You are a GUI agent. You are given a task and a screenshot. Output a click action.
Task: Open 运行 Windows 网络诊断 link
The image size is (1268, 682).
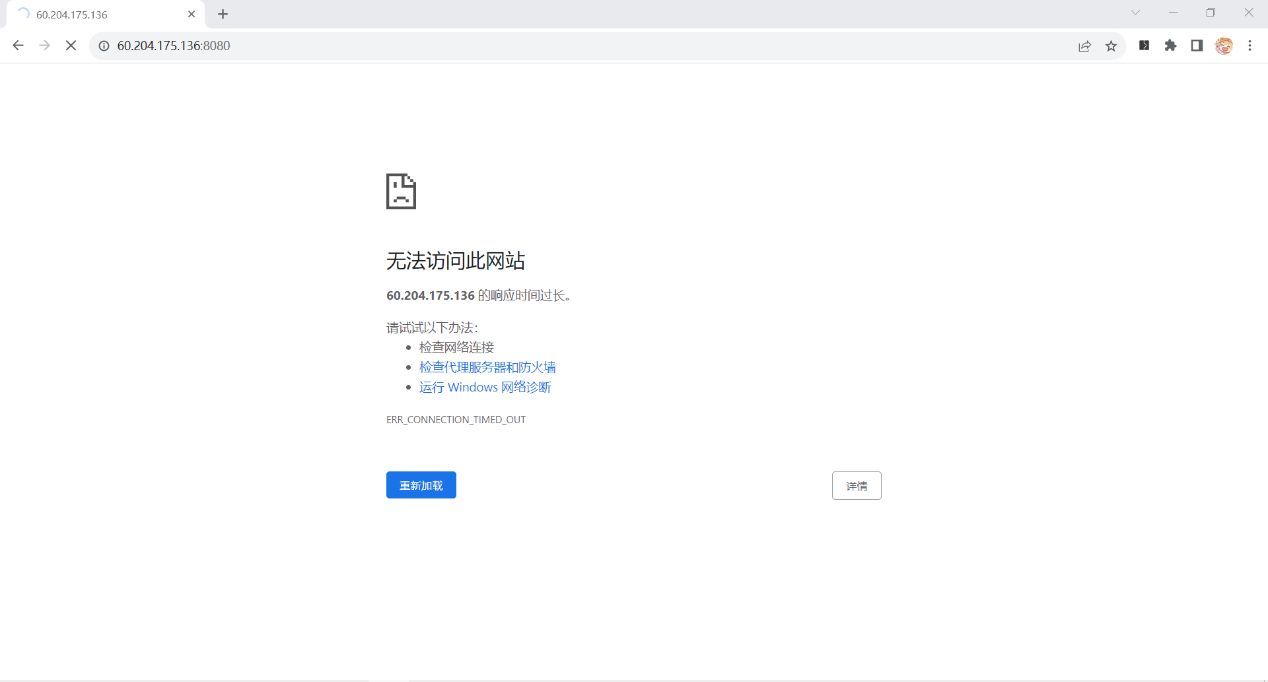[485, 387]
